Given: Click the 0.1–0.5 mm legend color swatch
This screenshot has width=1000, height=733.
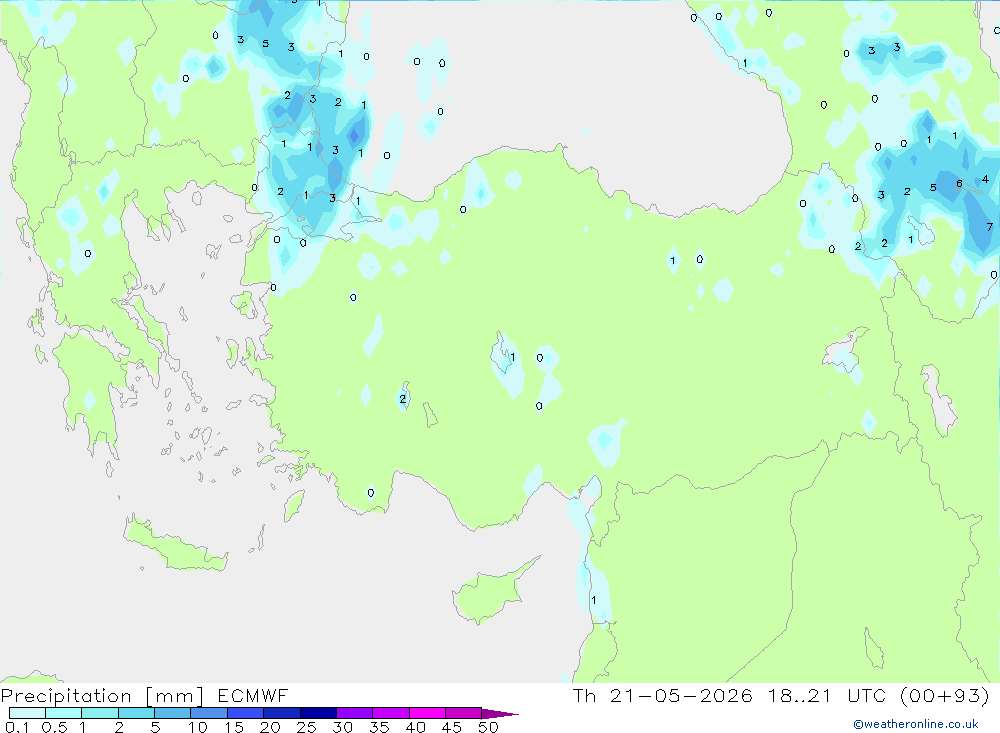Looking at the screenshot, I should (x=27, y=713).
